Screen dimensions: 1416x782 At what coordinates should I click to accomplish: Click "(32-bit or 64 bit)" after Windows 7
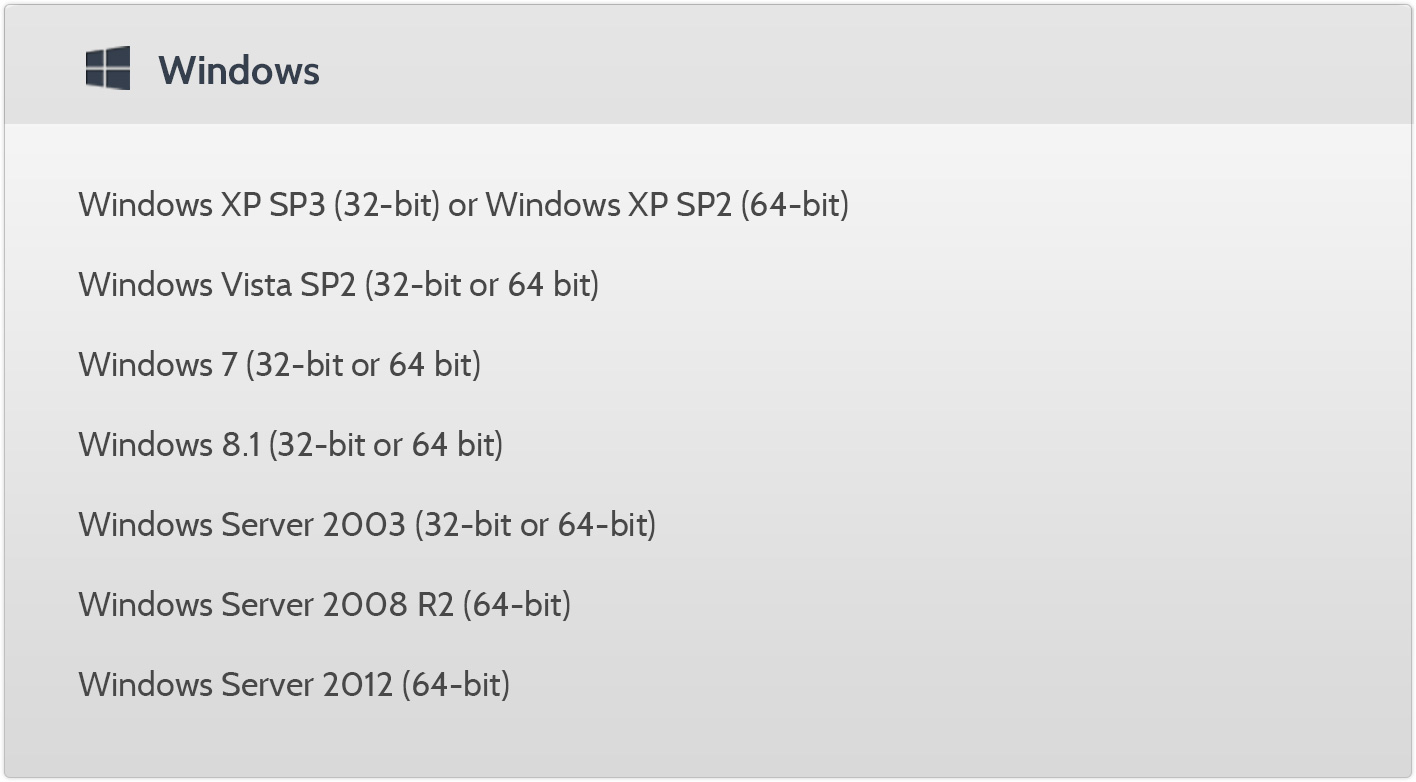(x=364, y=364)
